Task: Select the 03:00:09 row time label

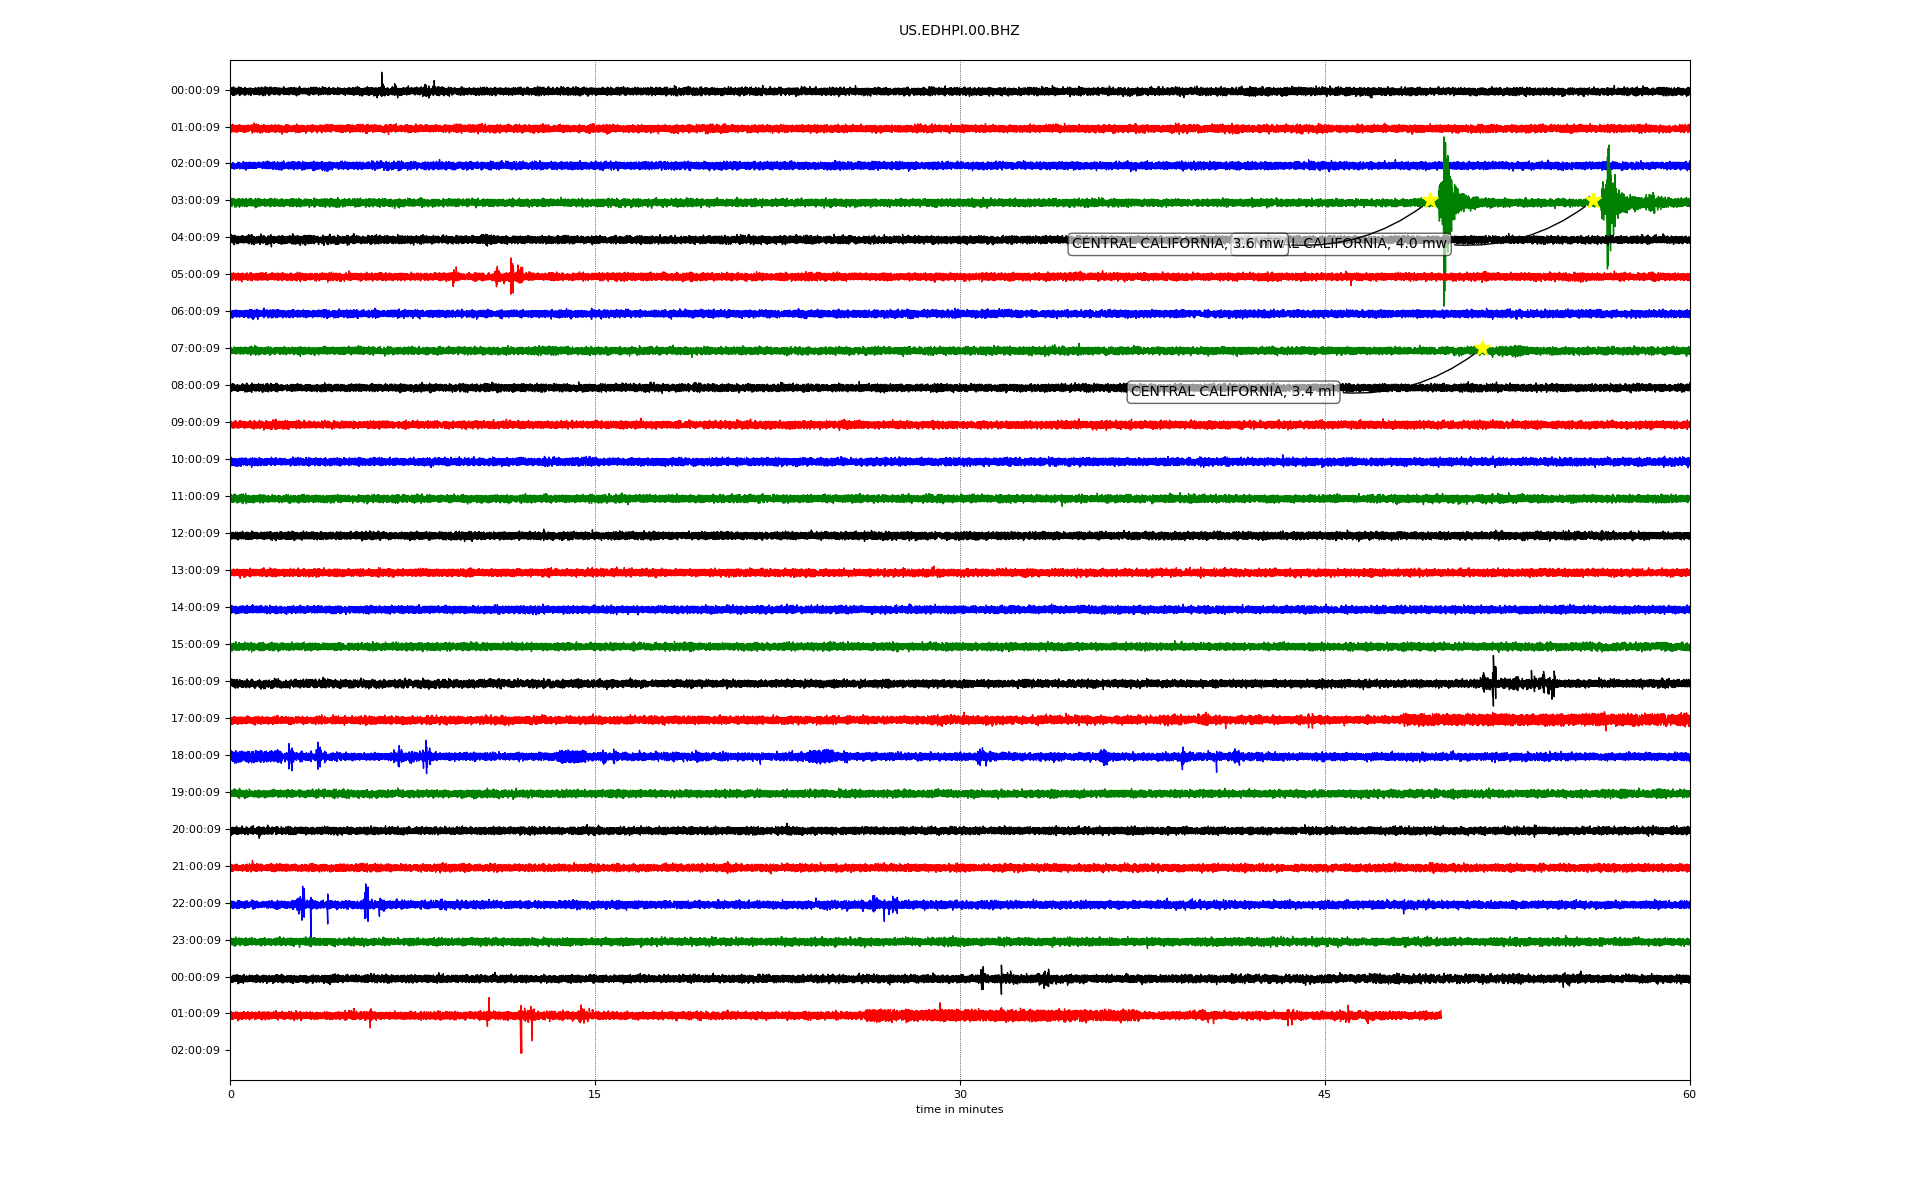Action: 195,201
